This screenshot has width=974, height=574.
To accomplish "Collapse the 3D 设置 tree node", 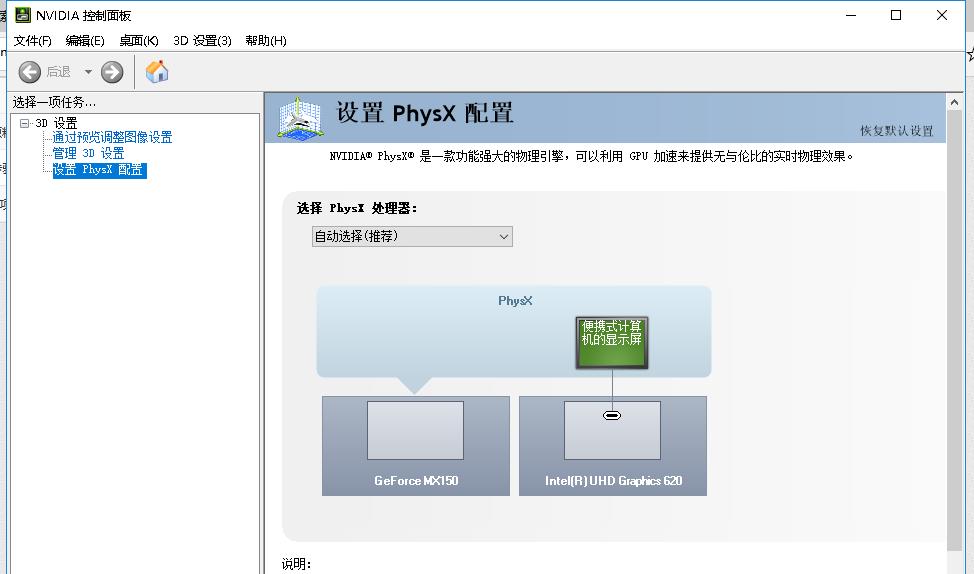I will (x=24, y=123).
